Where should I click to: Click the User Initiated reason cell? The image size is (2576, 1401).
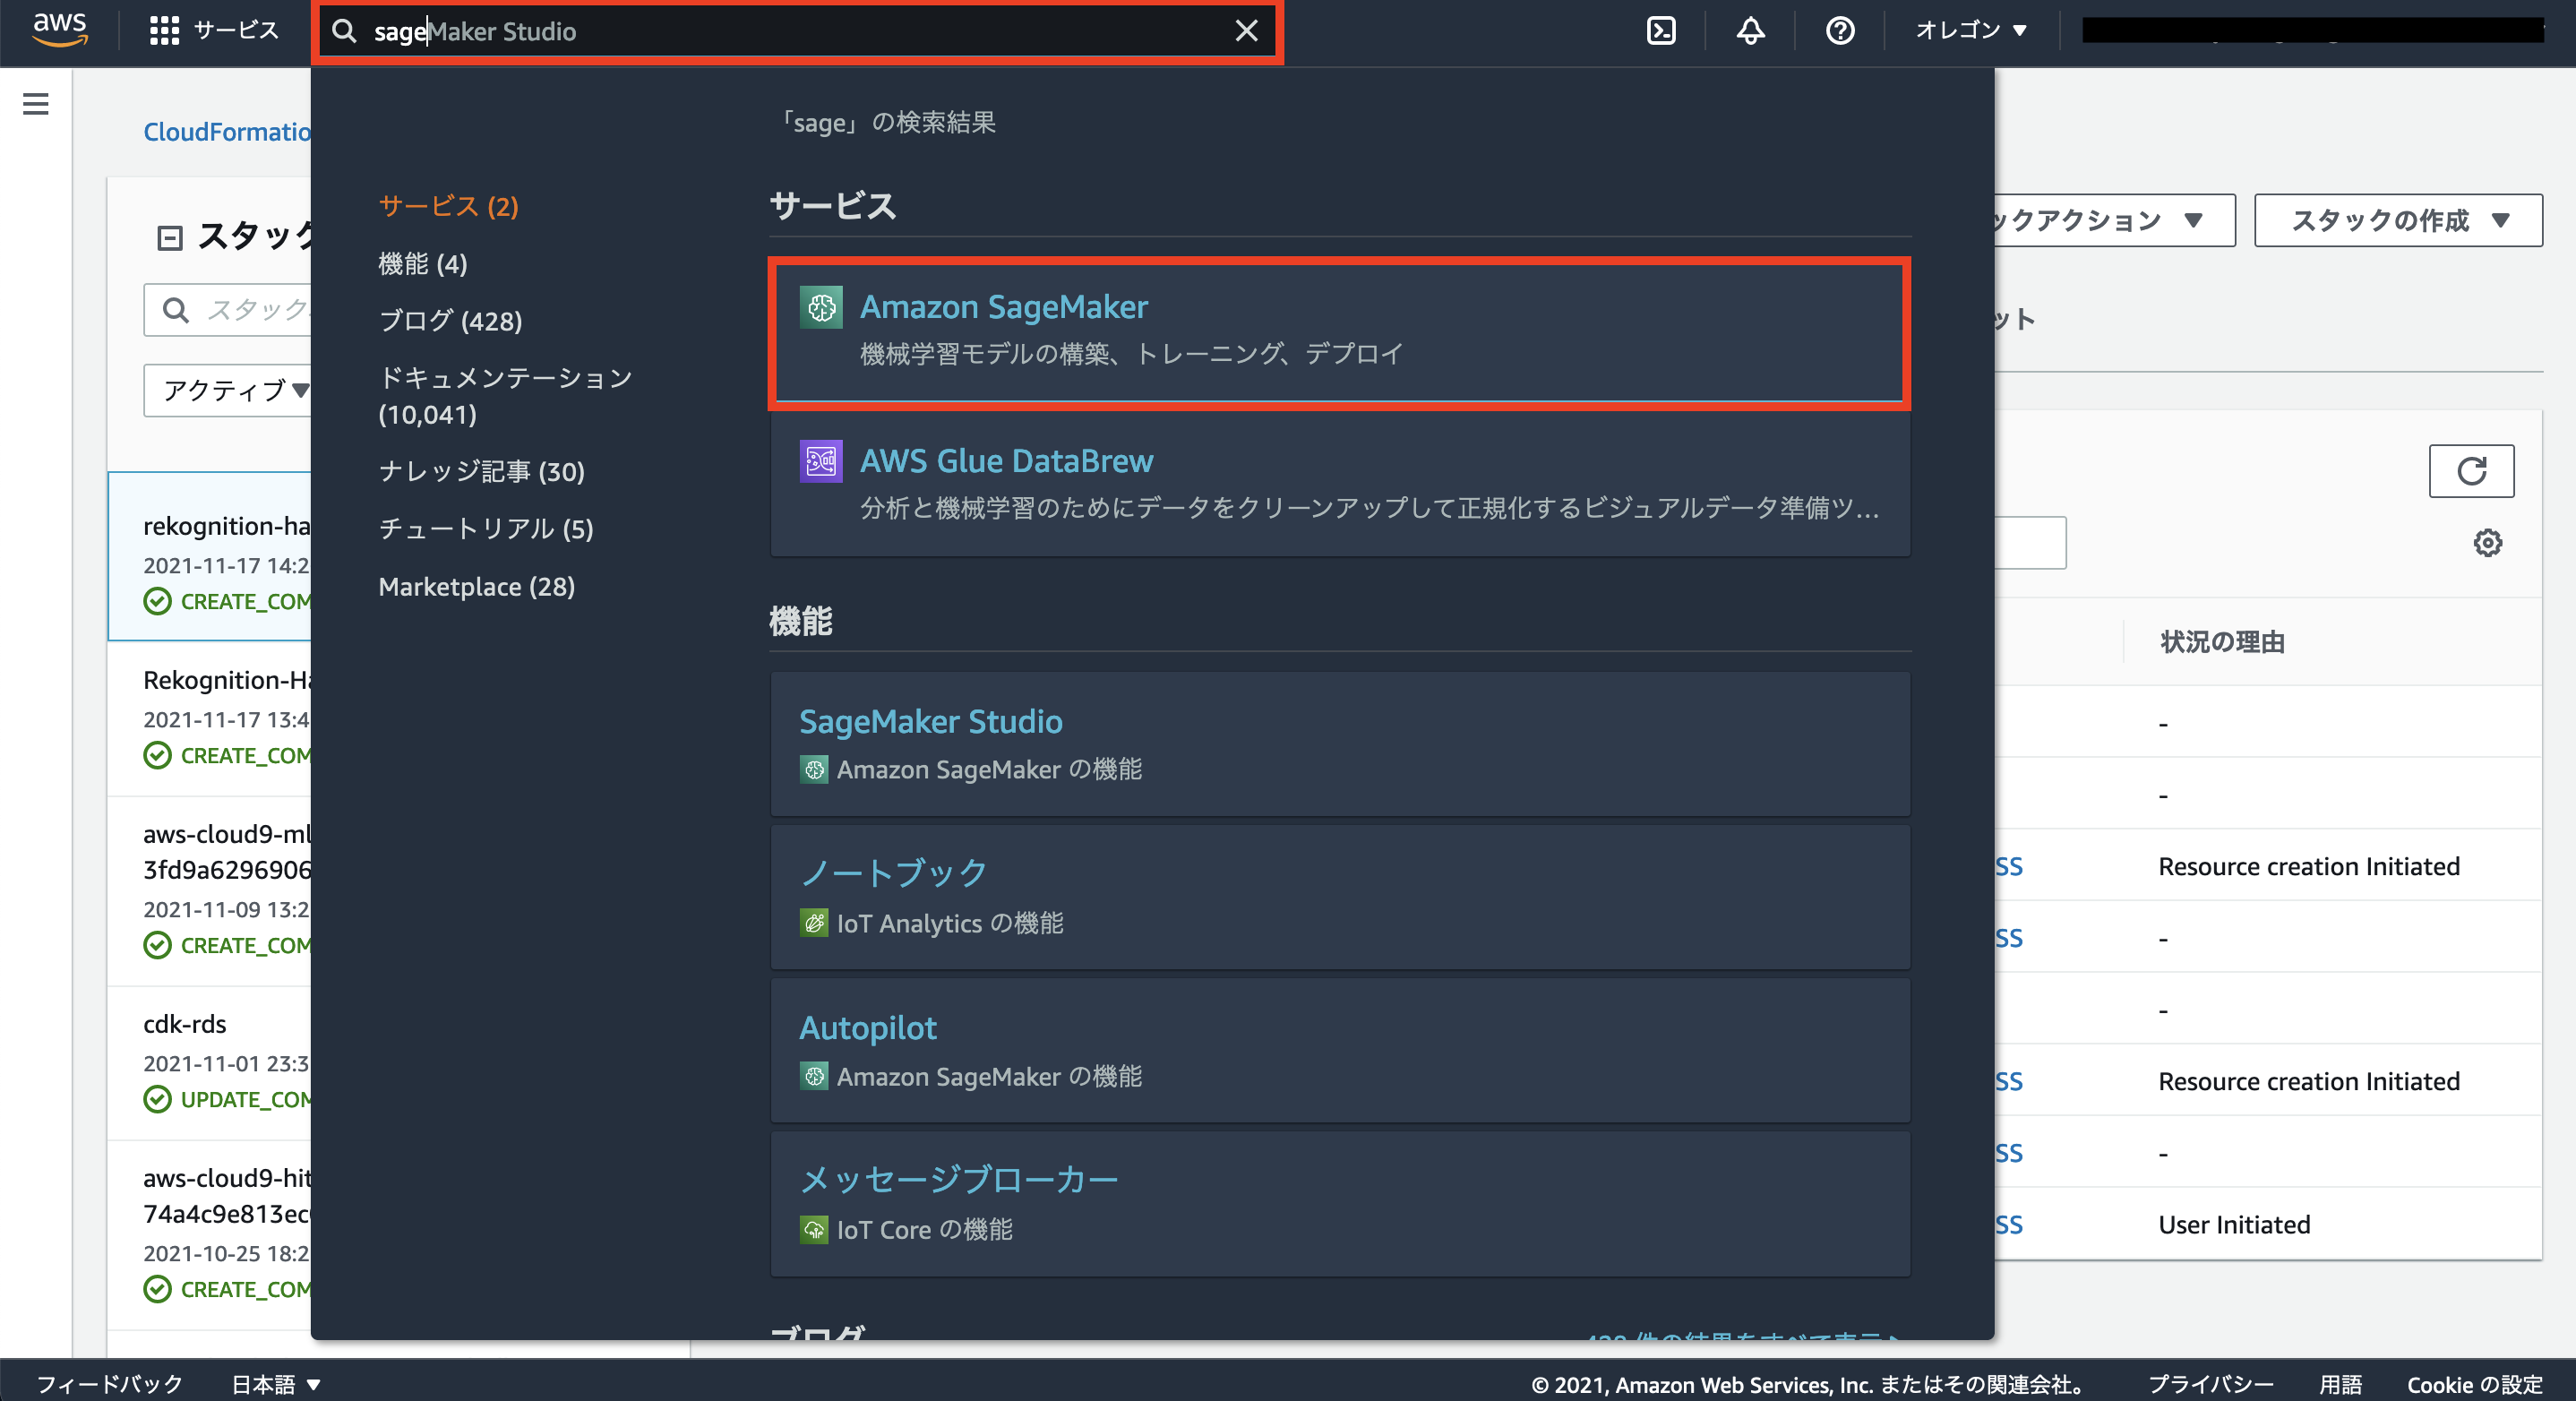(x=2234, y=1225)
